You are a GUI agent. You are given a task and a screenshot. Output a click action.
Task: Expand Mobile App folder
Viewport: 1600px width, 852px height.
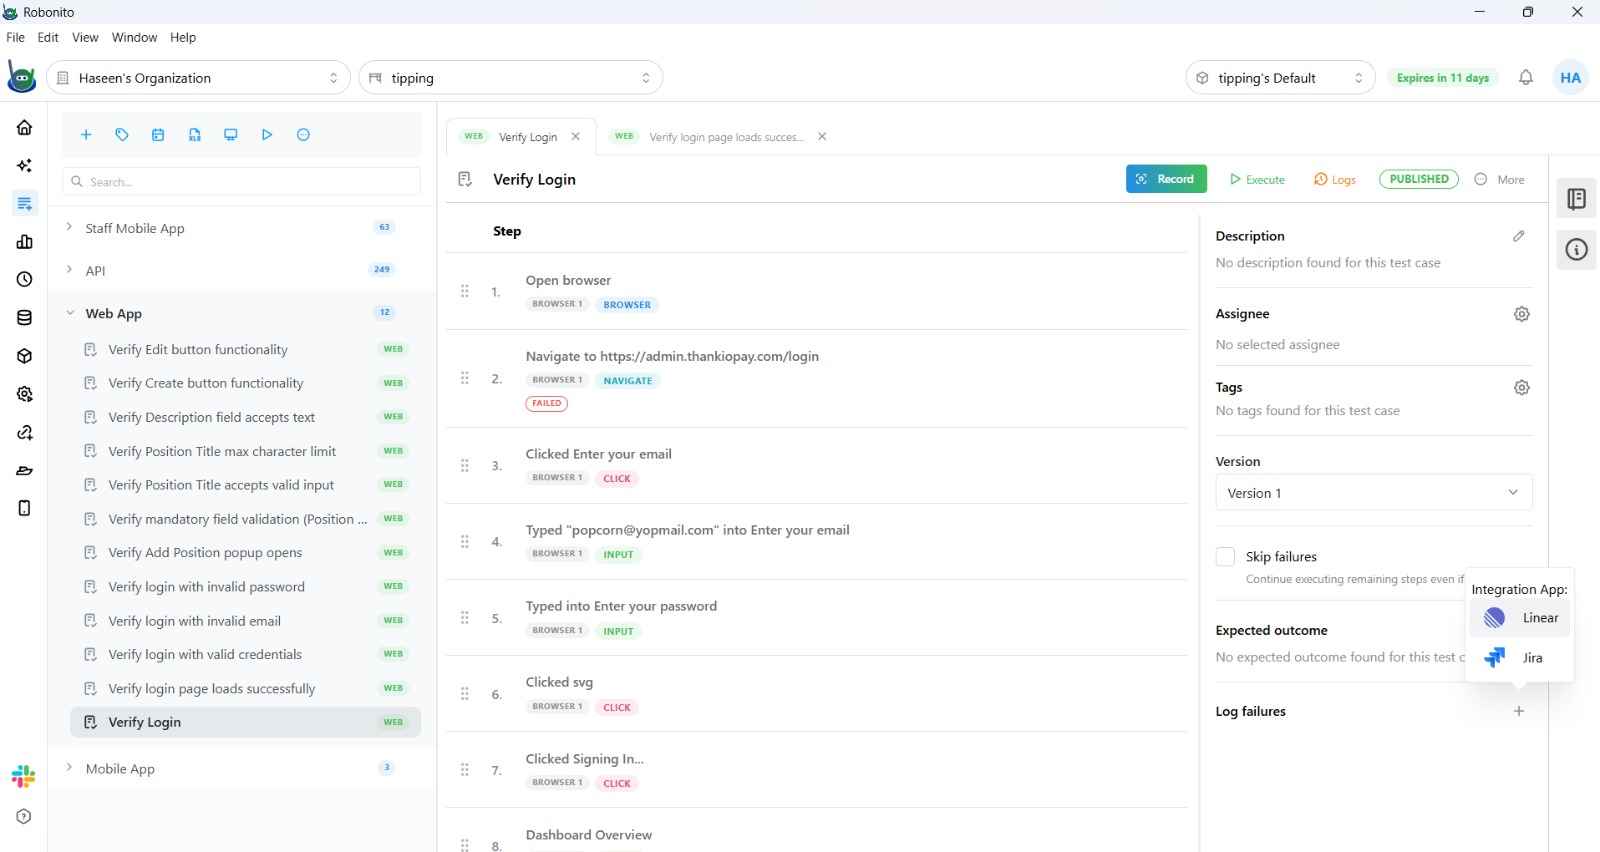[x=69, y=767]
